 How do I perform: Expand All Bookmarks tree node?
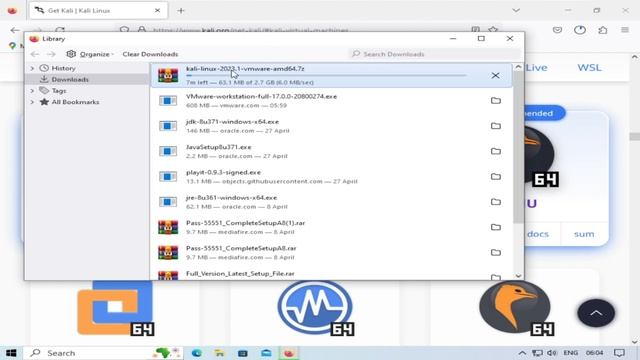32,102
